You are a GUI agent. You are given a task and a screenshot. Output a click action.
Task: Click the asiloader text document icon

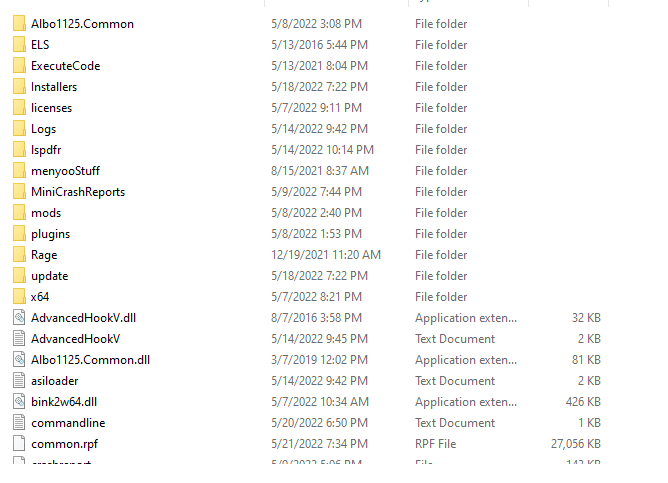pyautogui.click(x=19, y=381)
